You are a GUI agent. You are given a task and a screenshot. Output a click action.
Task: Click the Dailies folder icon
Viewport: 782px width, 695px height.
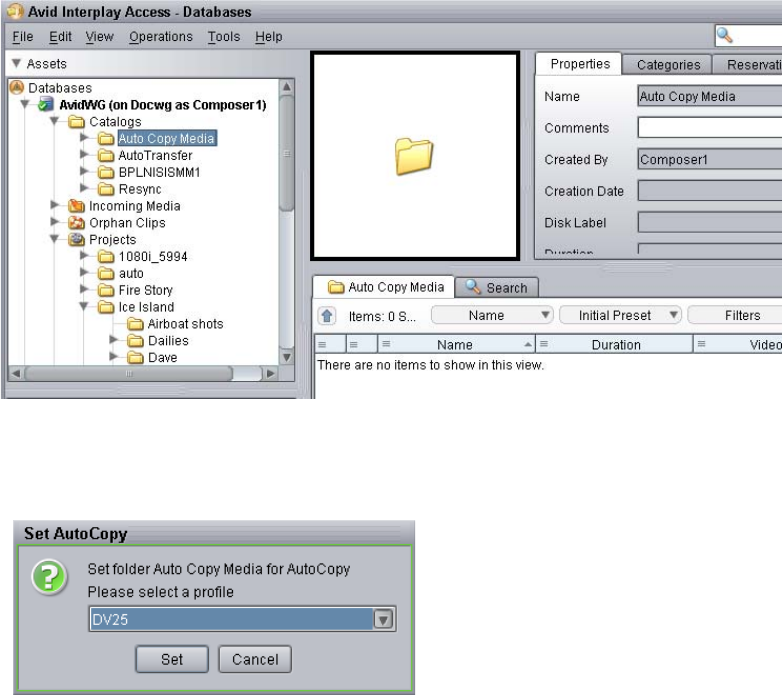135,341
